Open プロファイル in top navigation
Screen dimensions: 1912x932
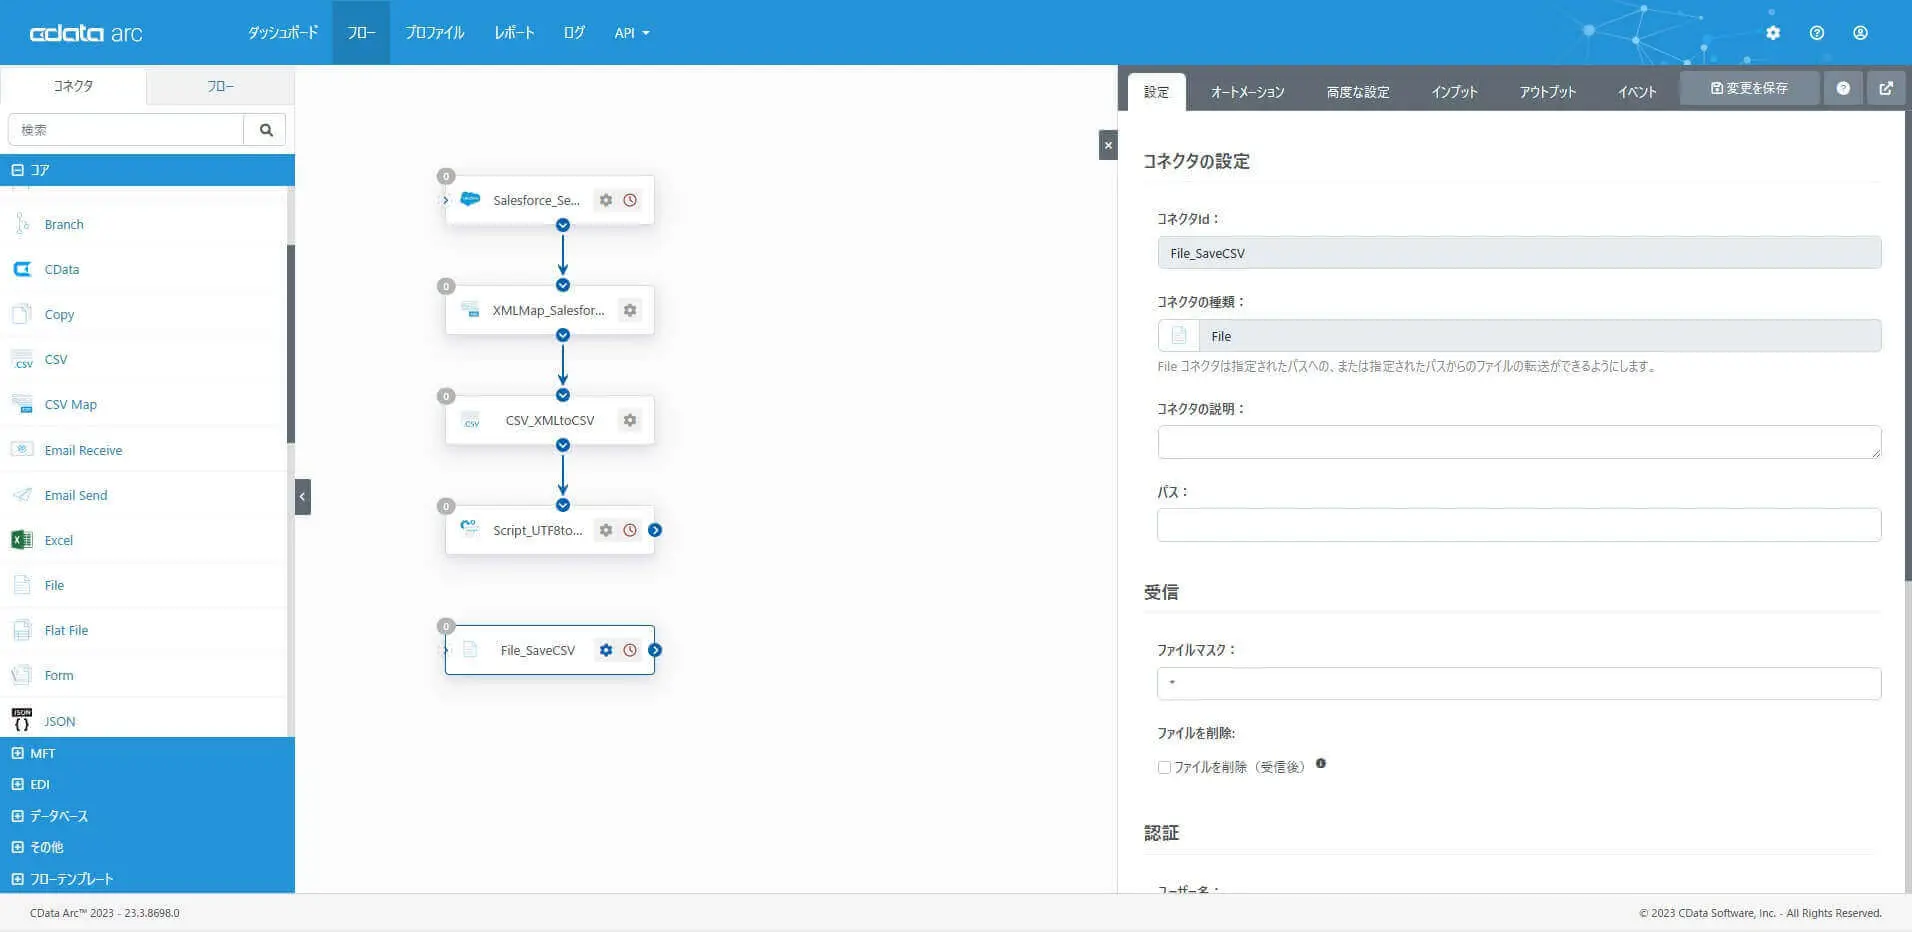click(x=435, y=33)
